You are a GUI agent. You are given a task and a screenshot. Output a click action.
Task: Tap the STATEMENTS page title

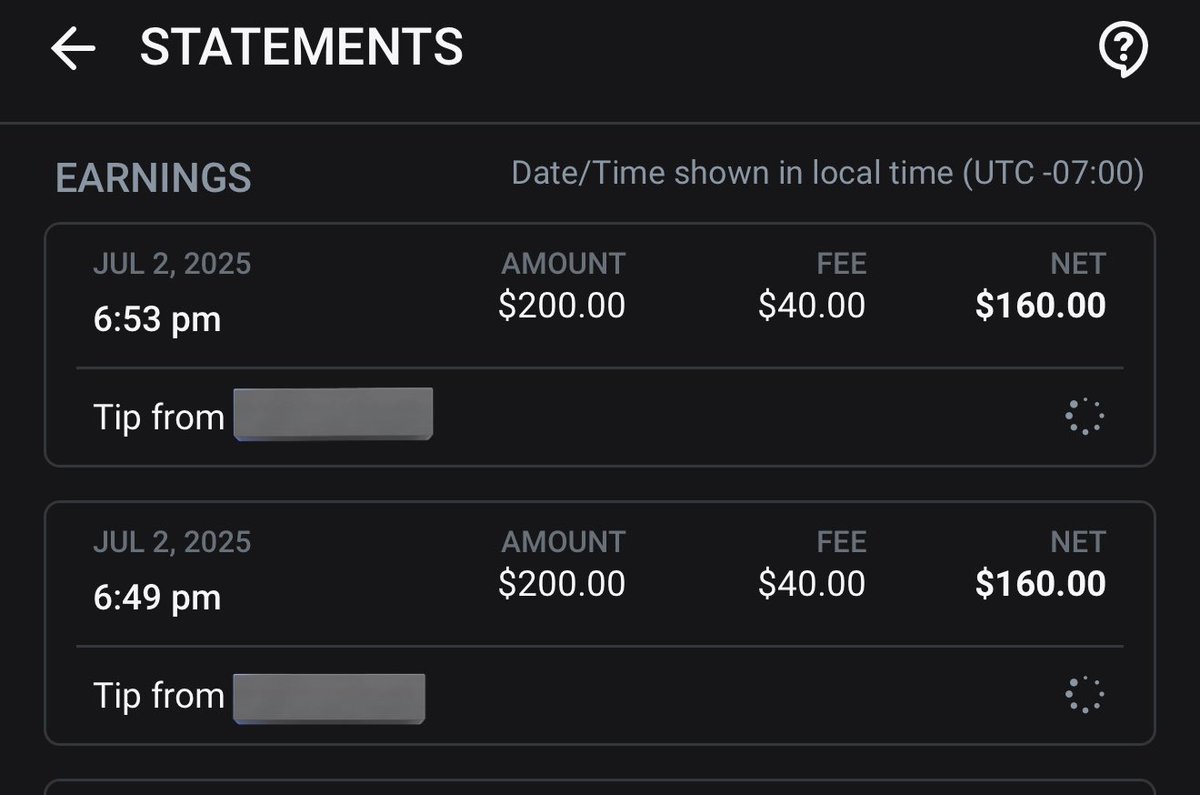pyautogui.click(x=301, y=47)
